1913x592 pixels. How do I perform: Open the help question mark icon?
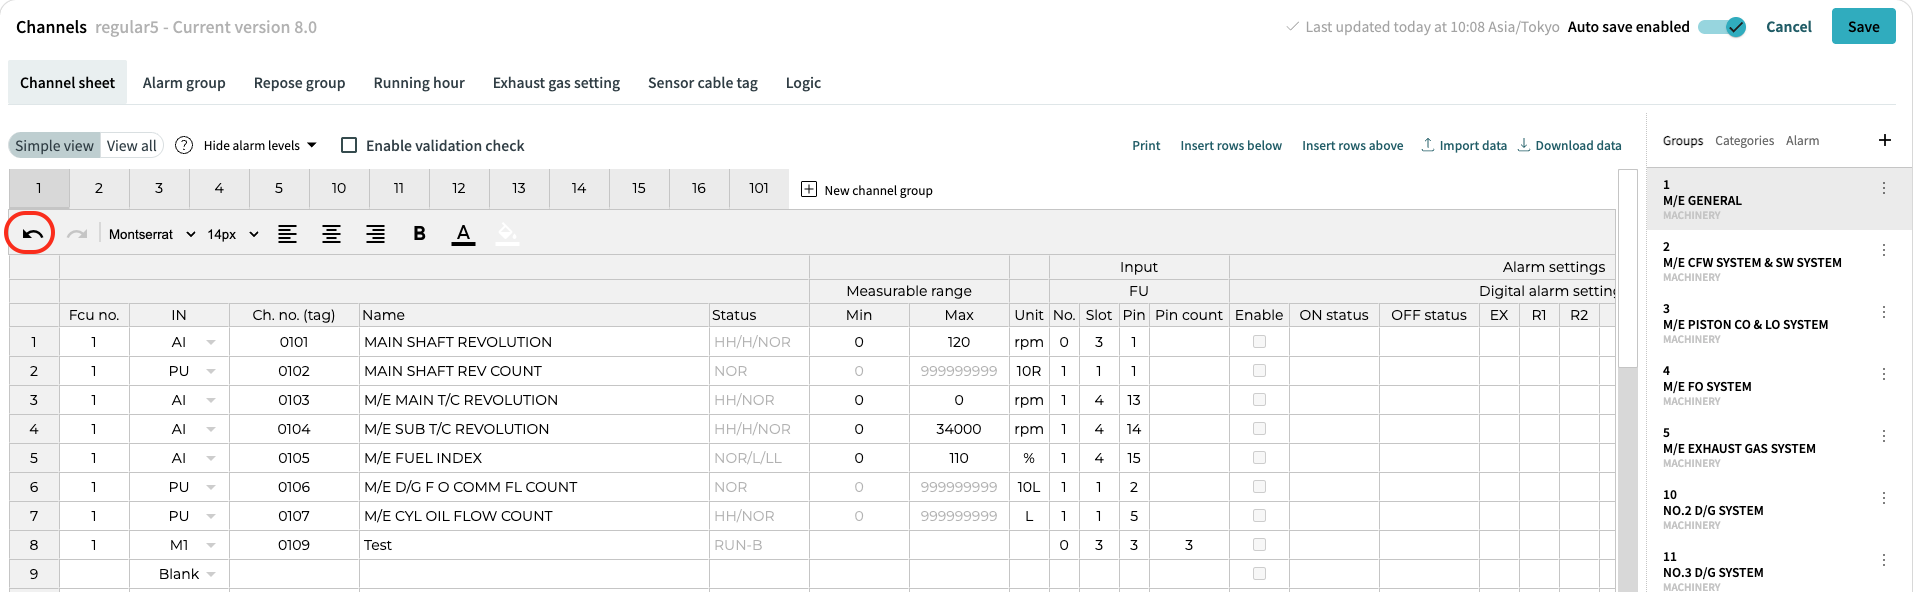184,145
